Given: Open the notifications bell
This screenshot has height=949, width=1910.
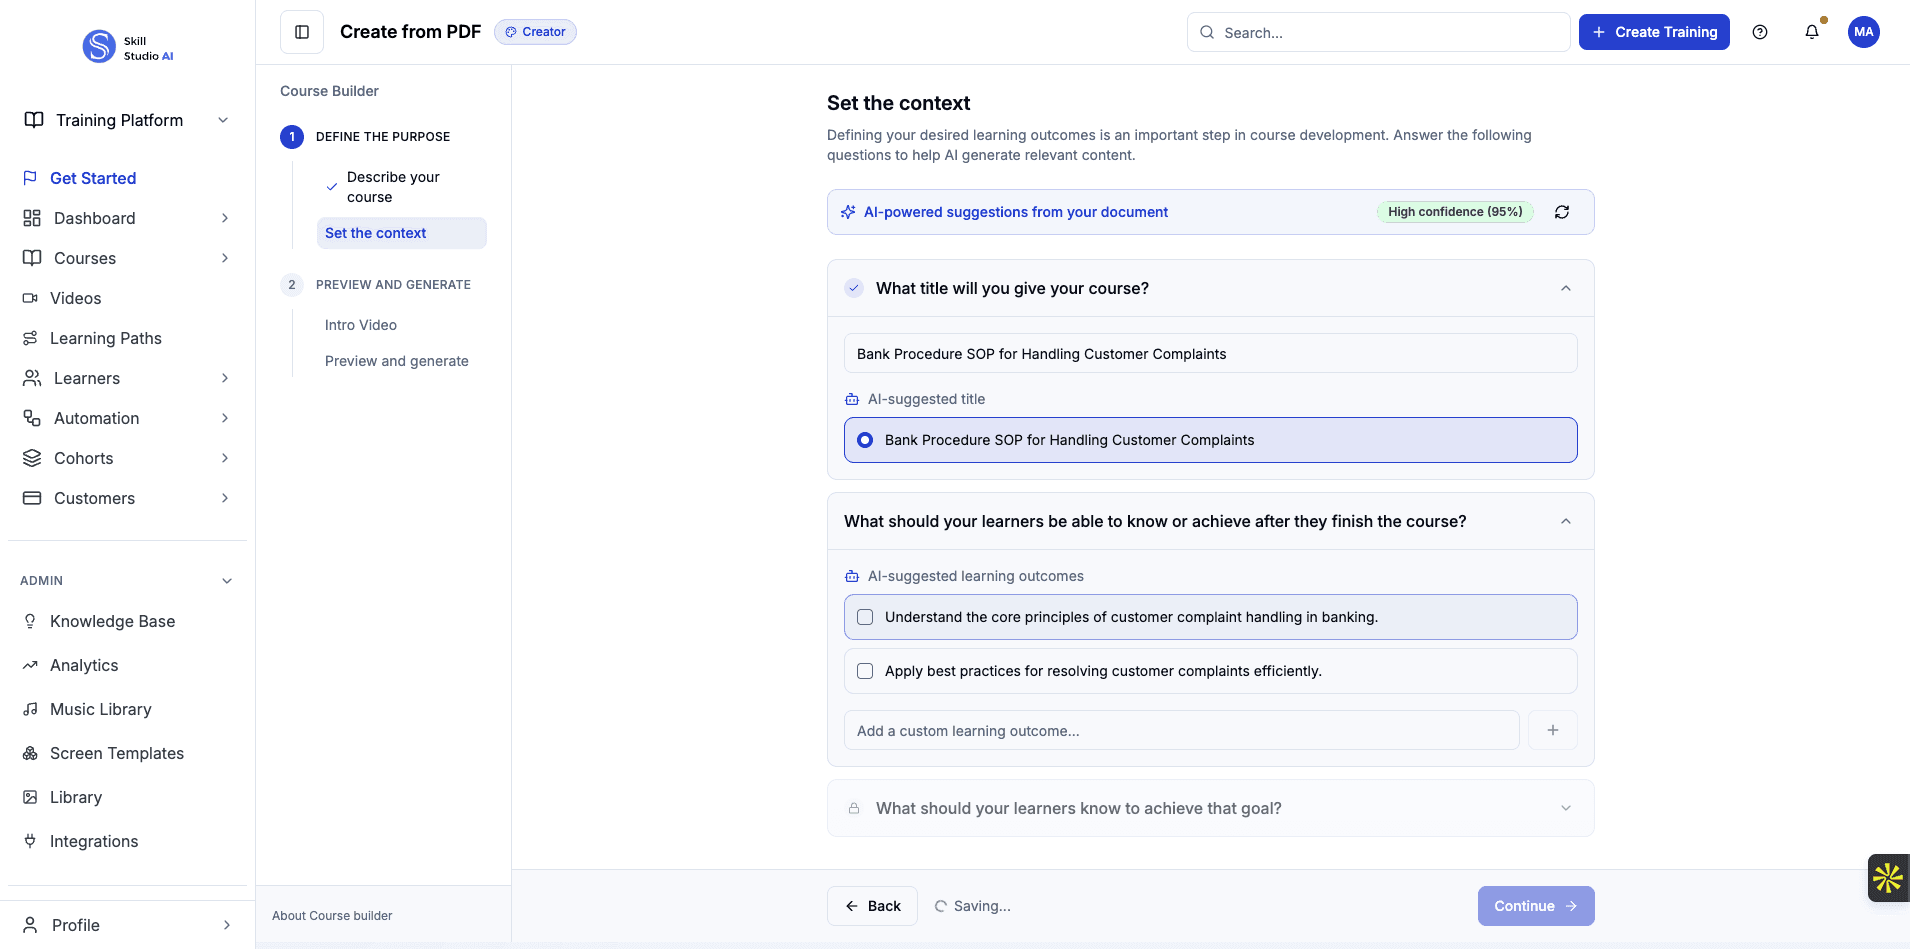Looking at the screenshot, I should [x=1811, y=31].
